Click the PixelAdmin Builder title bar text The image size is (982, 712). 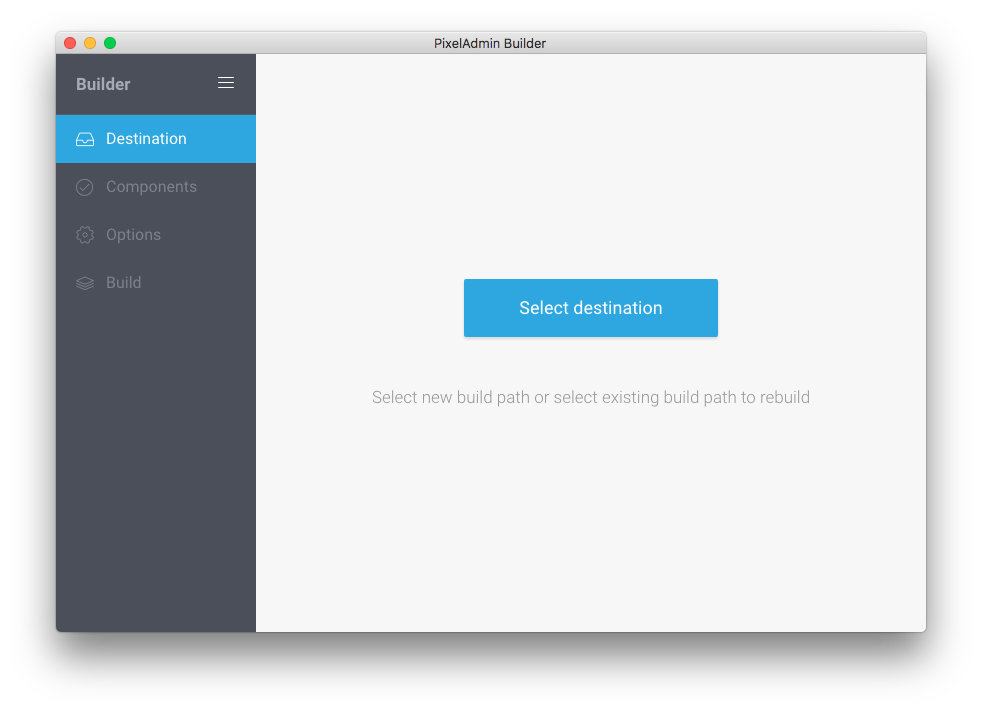[x=490, y=43]
